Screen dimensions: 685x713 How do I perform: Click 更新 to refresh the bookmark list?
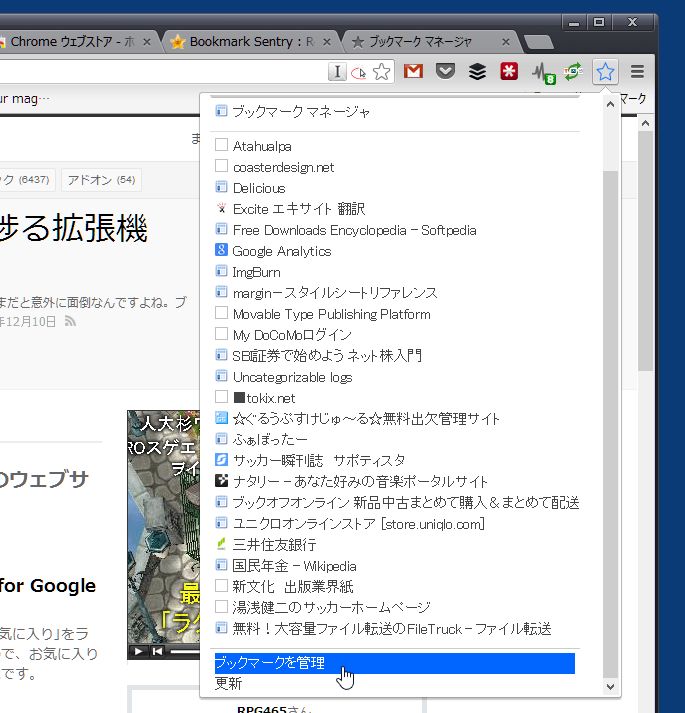coord(228,683)
